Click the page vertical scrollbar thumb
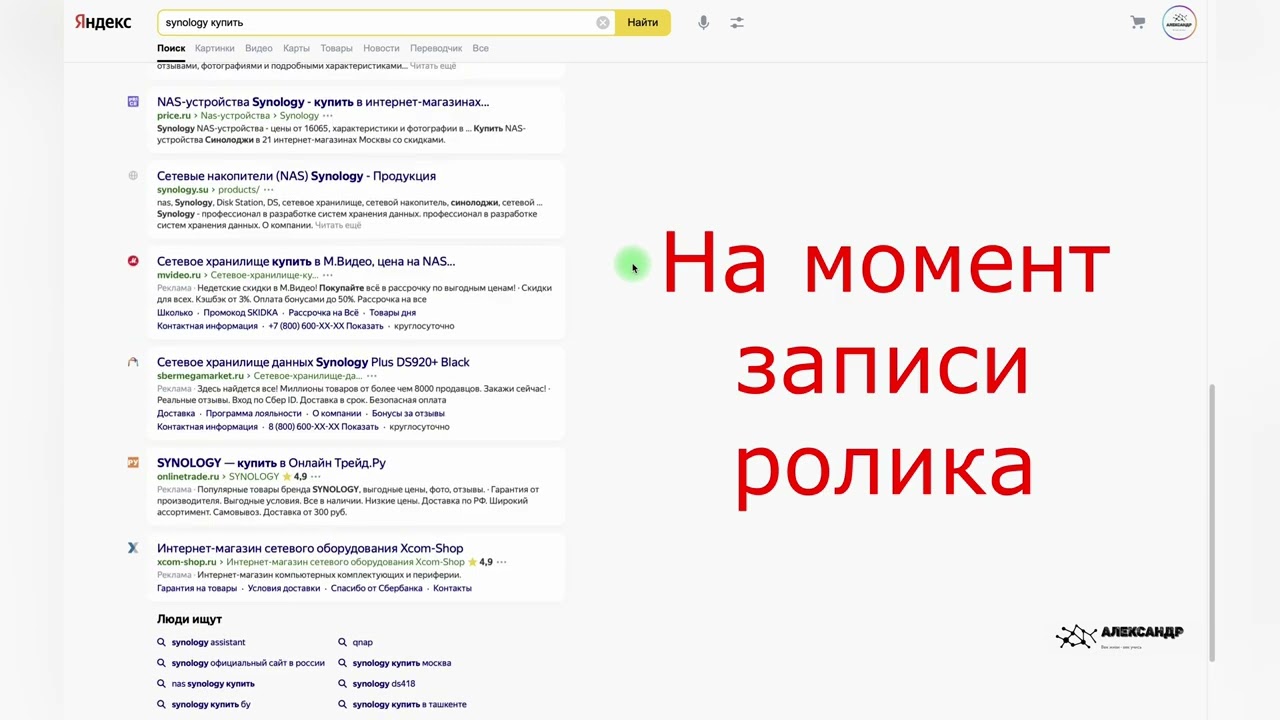 click(1212, 522)
